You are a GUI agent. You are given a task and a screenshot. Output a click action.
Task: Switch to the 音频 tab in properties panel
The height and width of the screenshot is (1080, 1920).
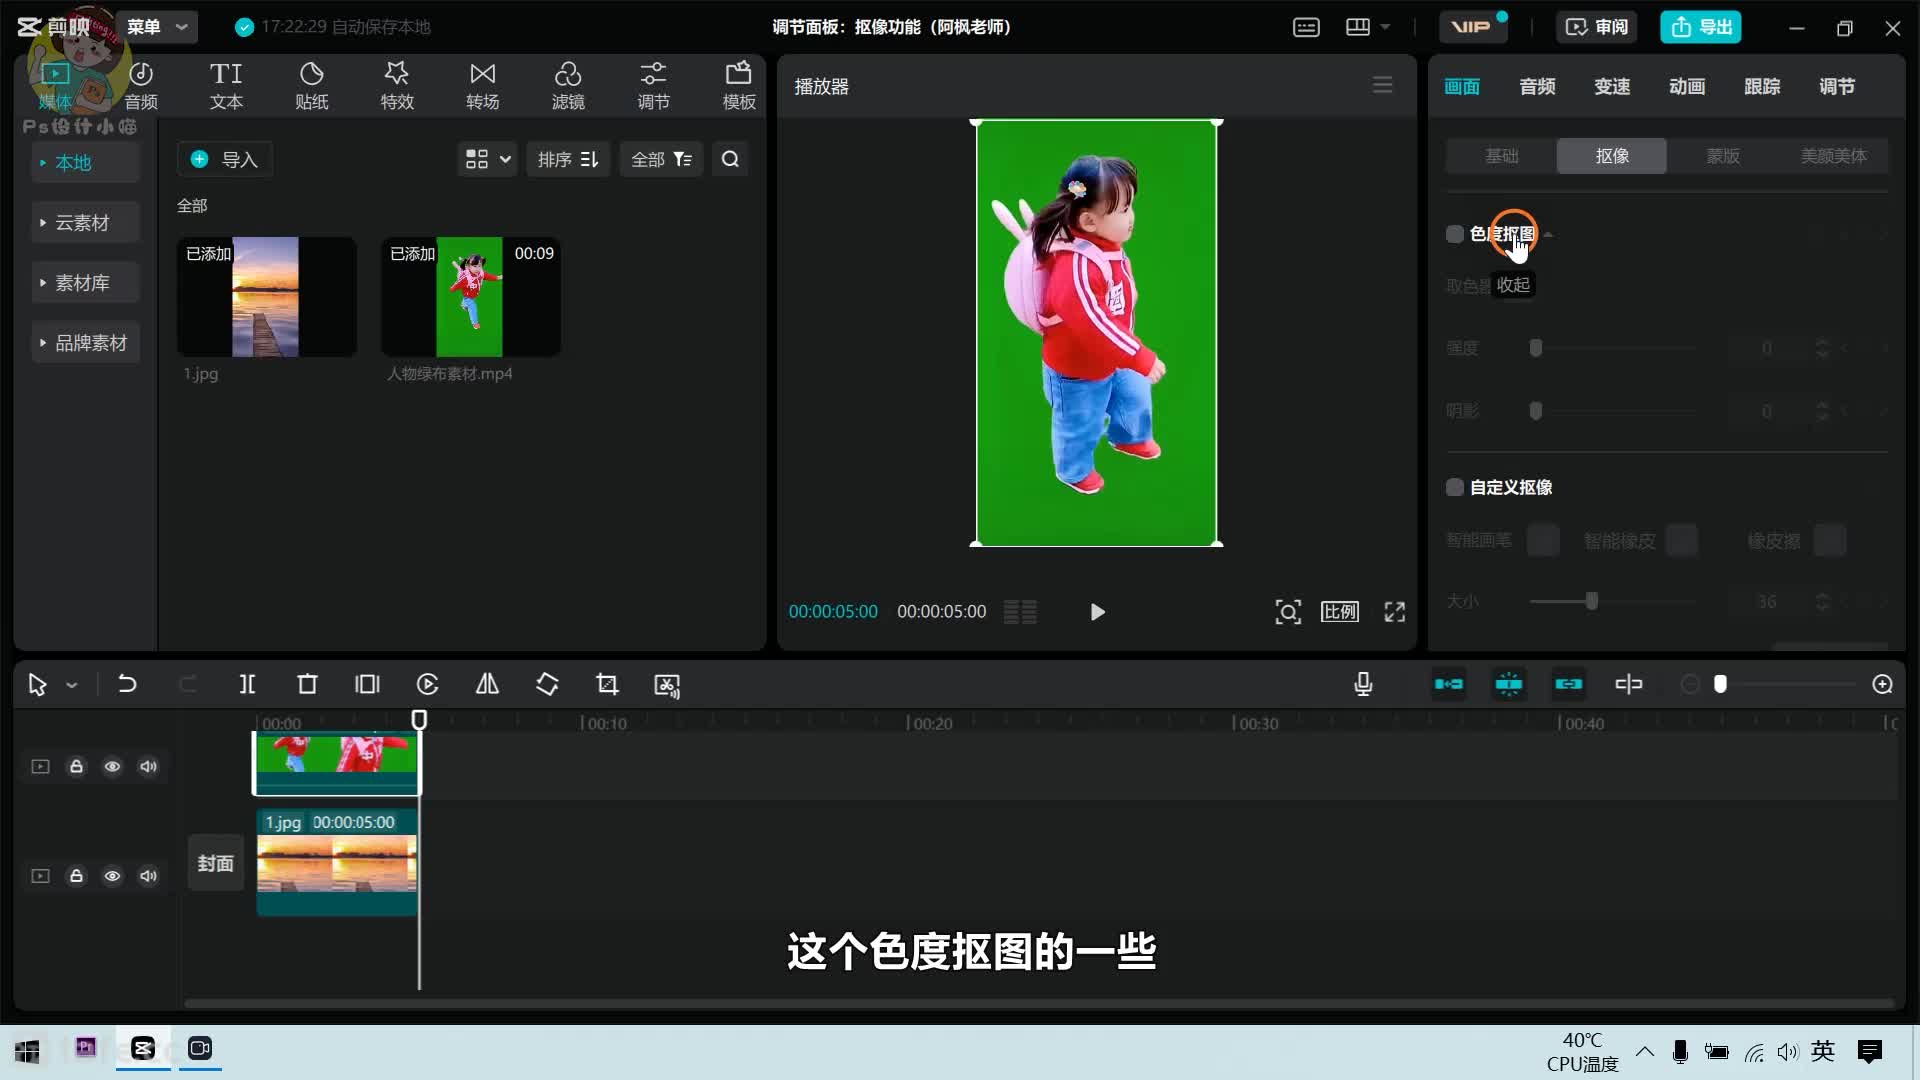click(1537, 87)
